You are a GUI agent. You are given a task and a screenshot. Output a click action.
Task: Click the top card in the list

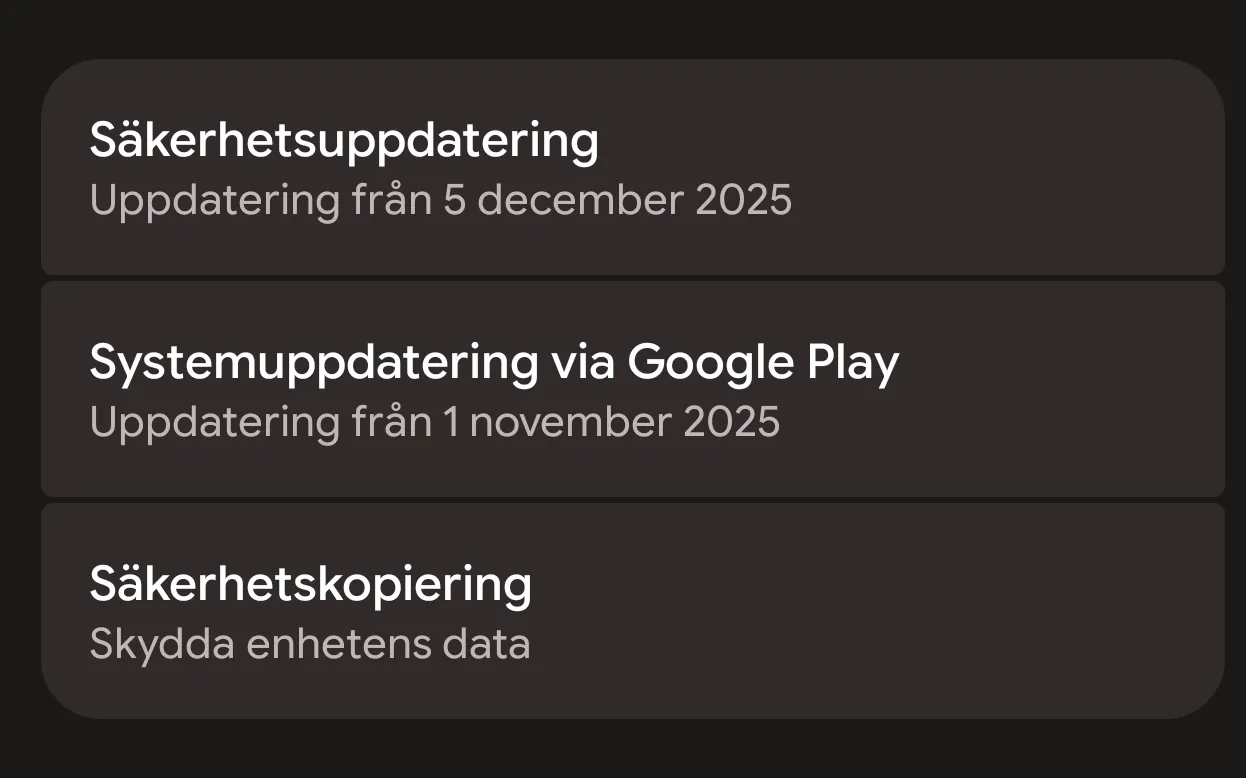point(632,168)
